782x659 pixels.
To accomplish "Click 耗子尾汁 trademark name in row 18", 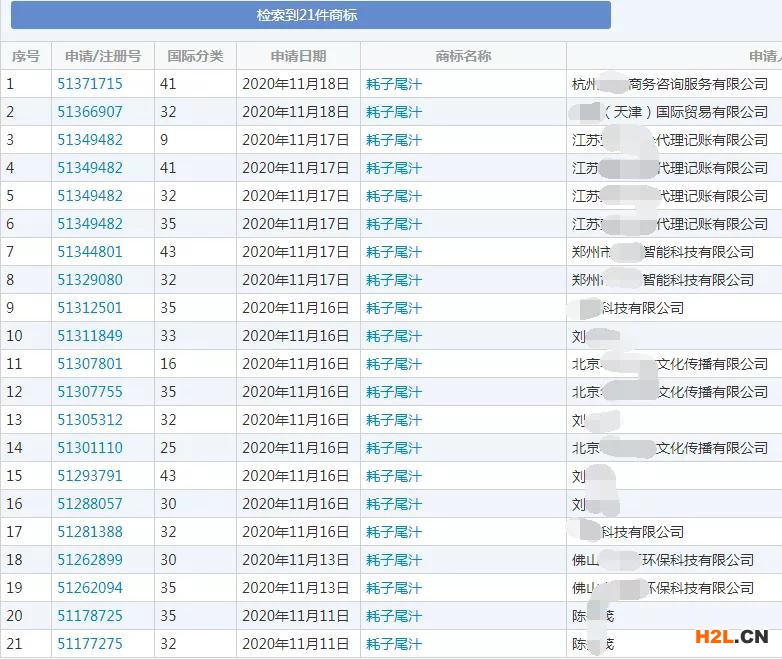I will point(394,560).
